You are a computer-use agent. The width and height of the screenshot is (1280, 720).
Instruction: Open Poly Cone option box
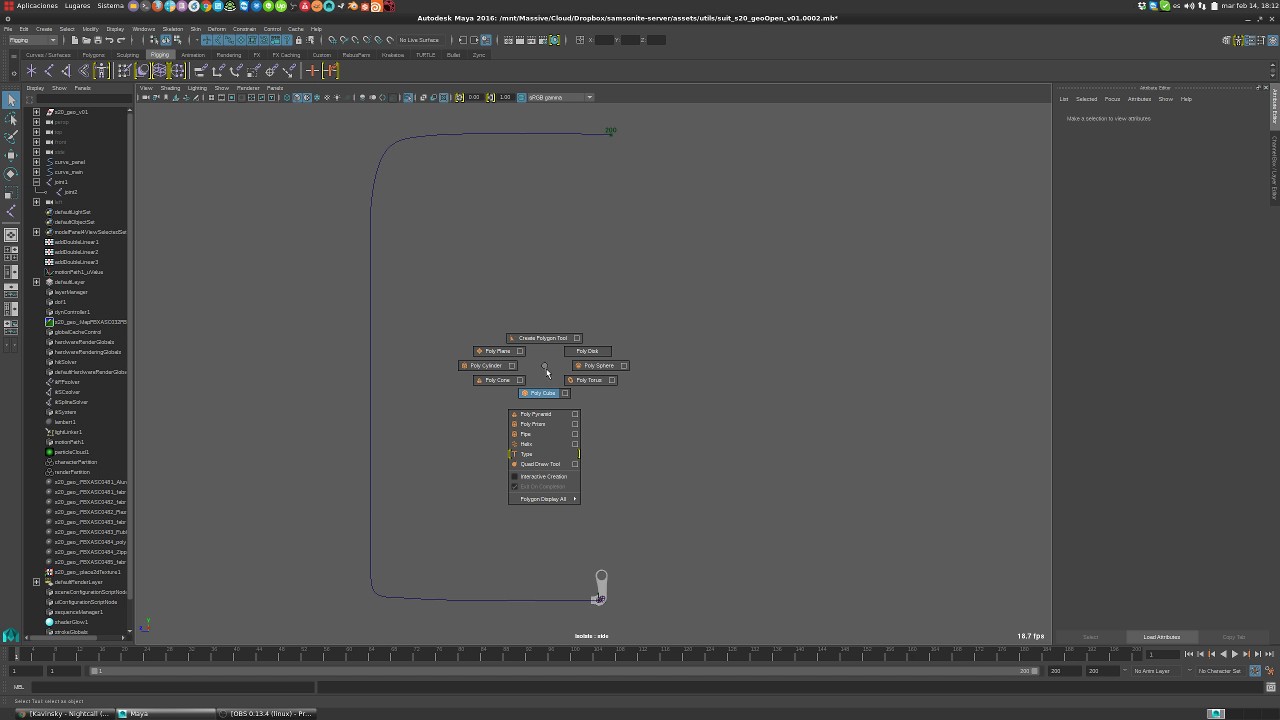pos(520,380)
